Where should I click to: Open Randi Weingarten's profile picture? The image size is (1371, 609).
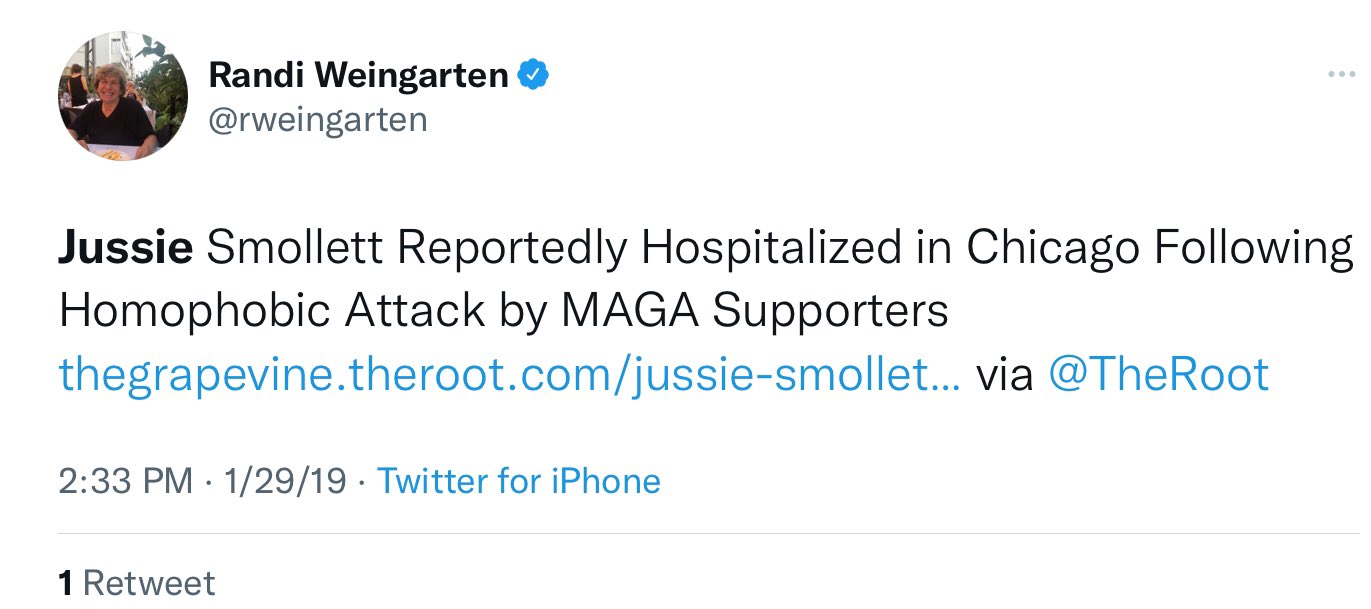(x=123, y=96)
